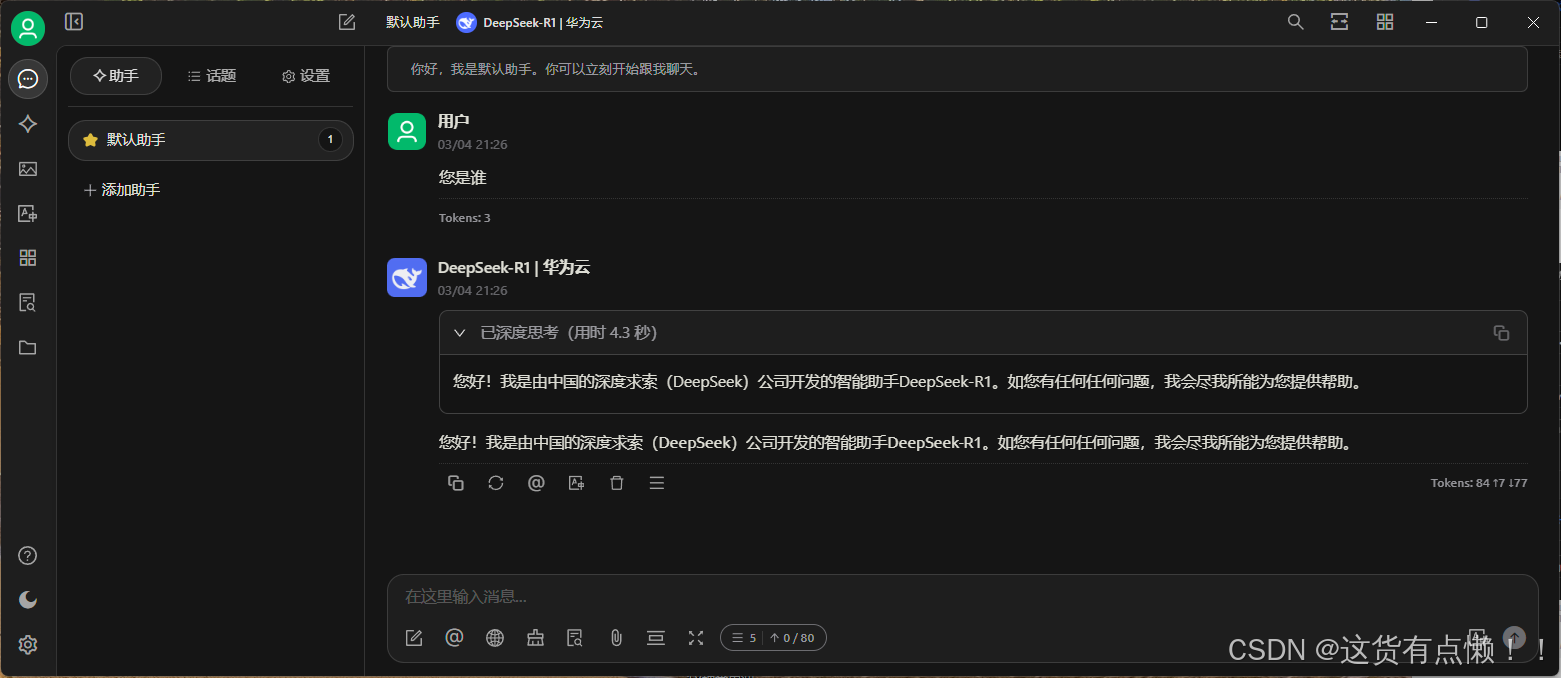Collapse the assistants side panel
1561x678 pixels.
[x=74, y=22]
